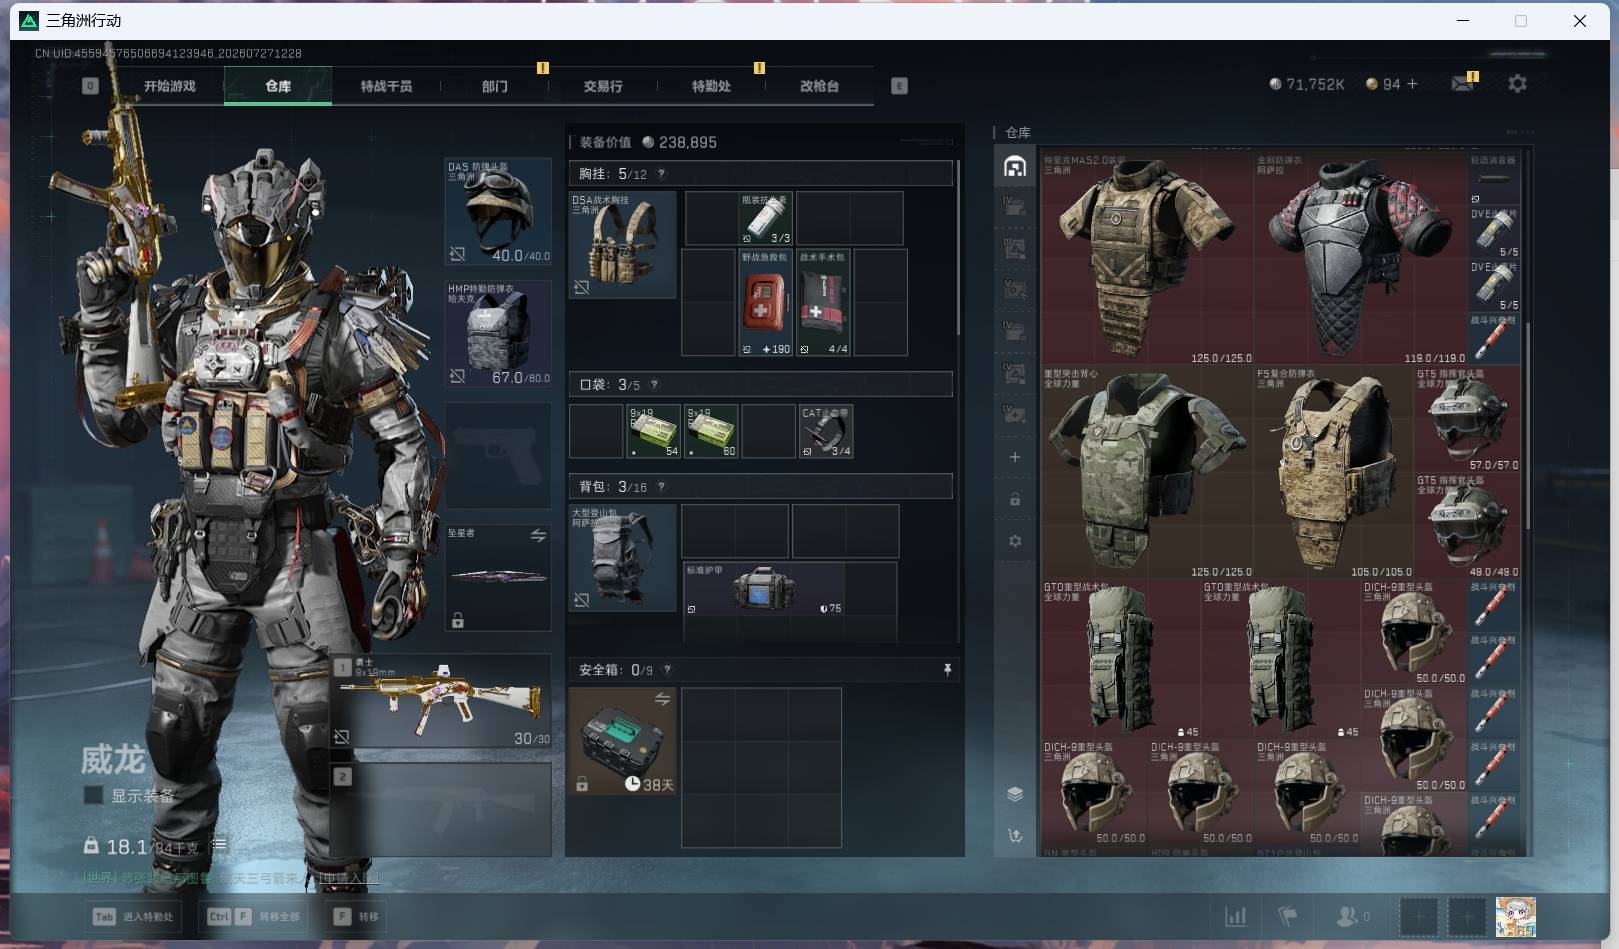Toggle the 显示装备 checkbox

pos(93,795)
